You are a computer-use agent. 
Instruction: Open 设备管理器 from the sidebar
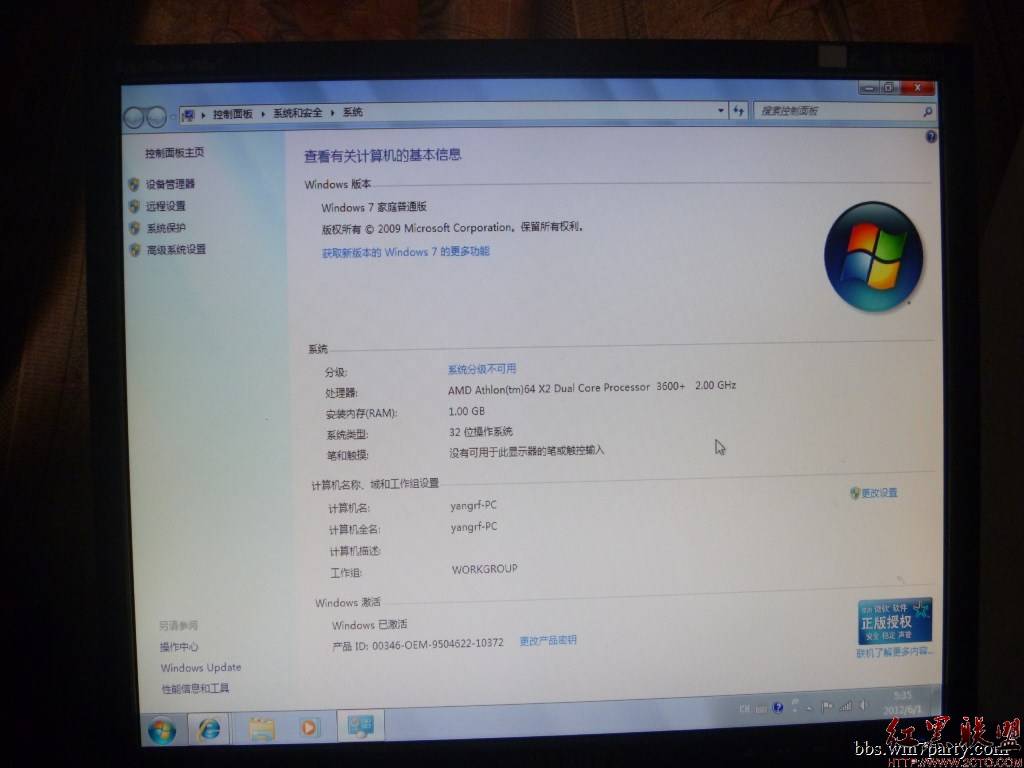point(170,184)
